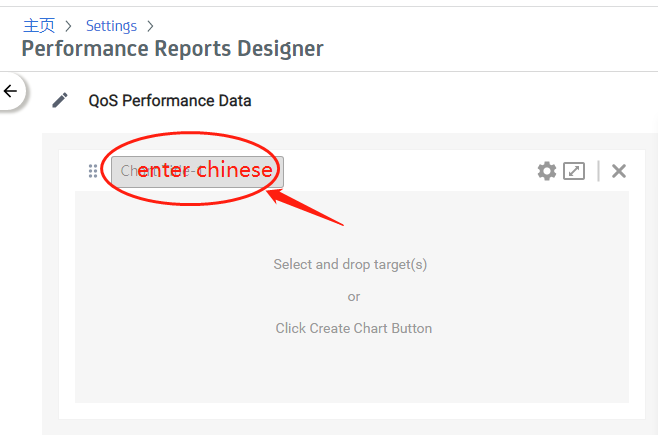Click the pencil edit icon
The image size is (658, 435).
click(60, 100)
